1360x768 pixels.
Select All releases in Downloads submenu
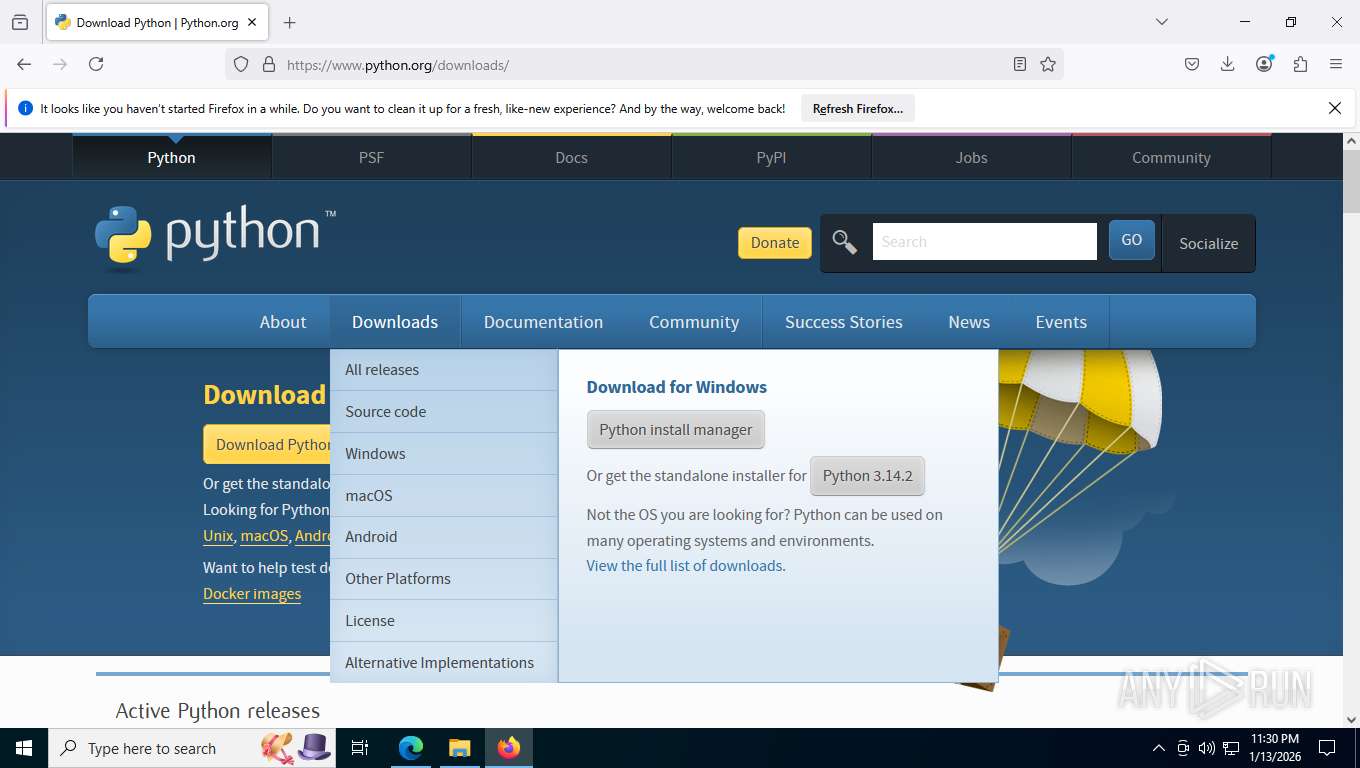pyautogui.click(x=444, y=370)
